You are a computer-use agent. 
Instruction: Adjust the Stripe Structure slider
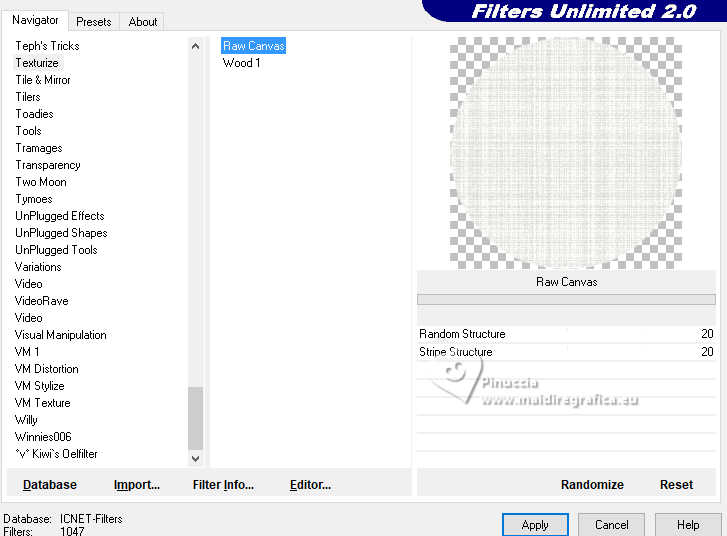click(x=566, y=352)
